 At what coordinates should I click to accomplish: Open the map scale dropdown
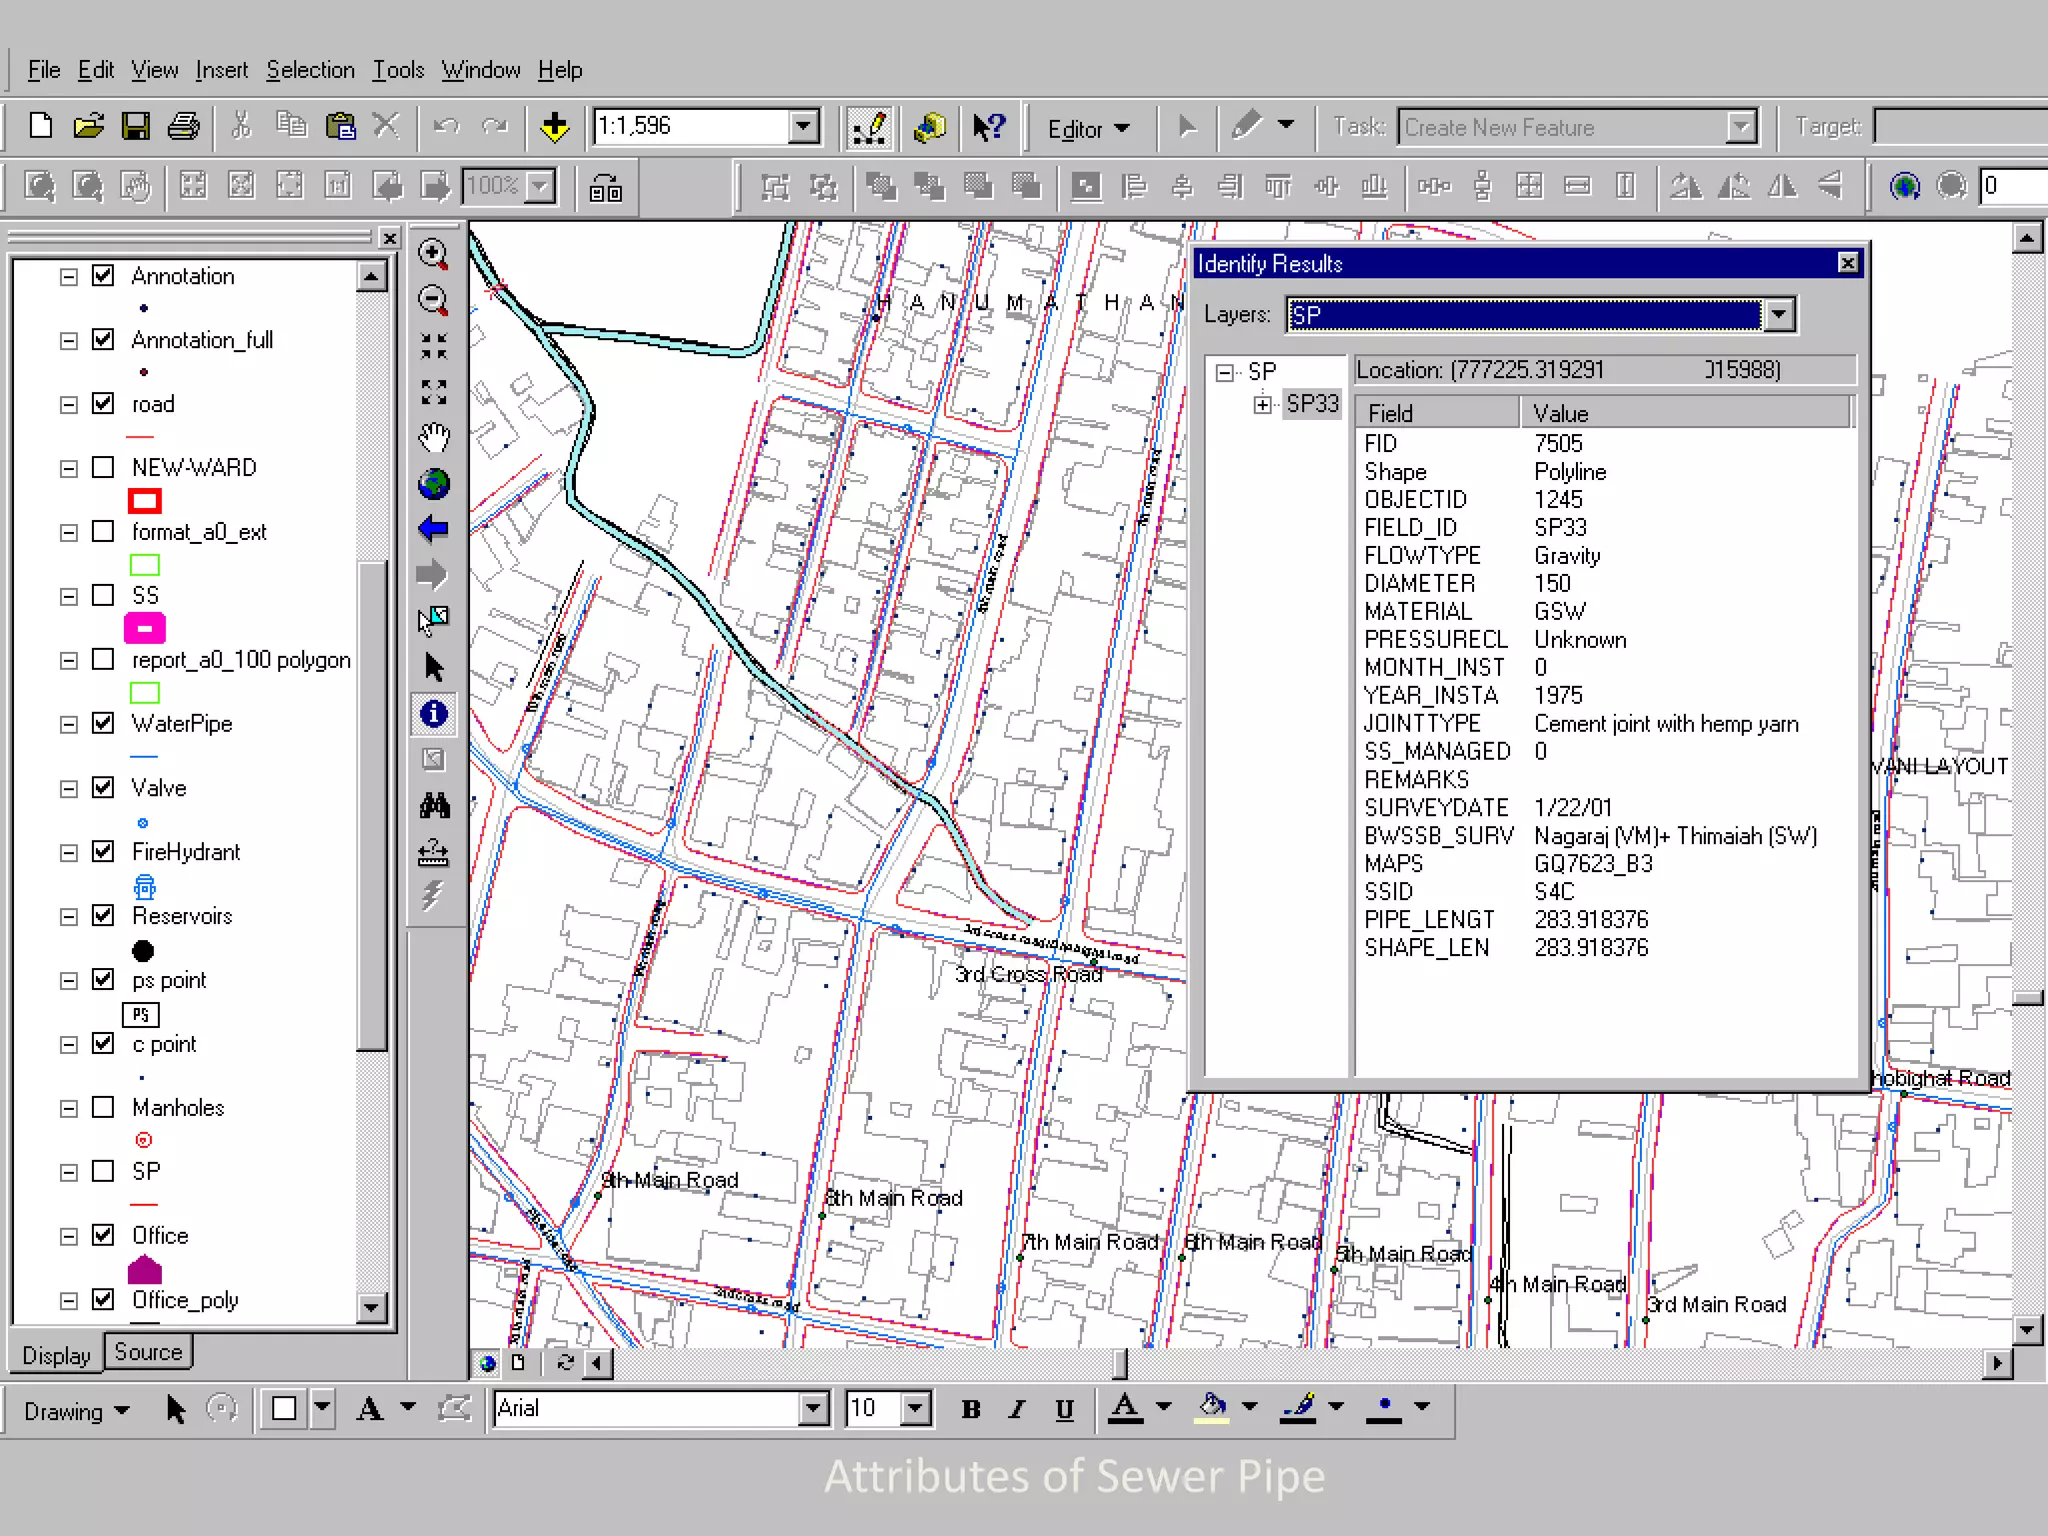802,127
